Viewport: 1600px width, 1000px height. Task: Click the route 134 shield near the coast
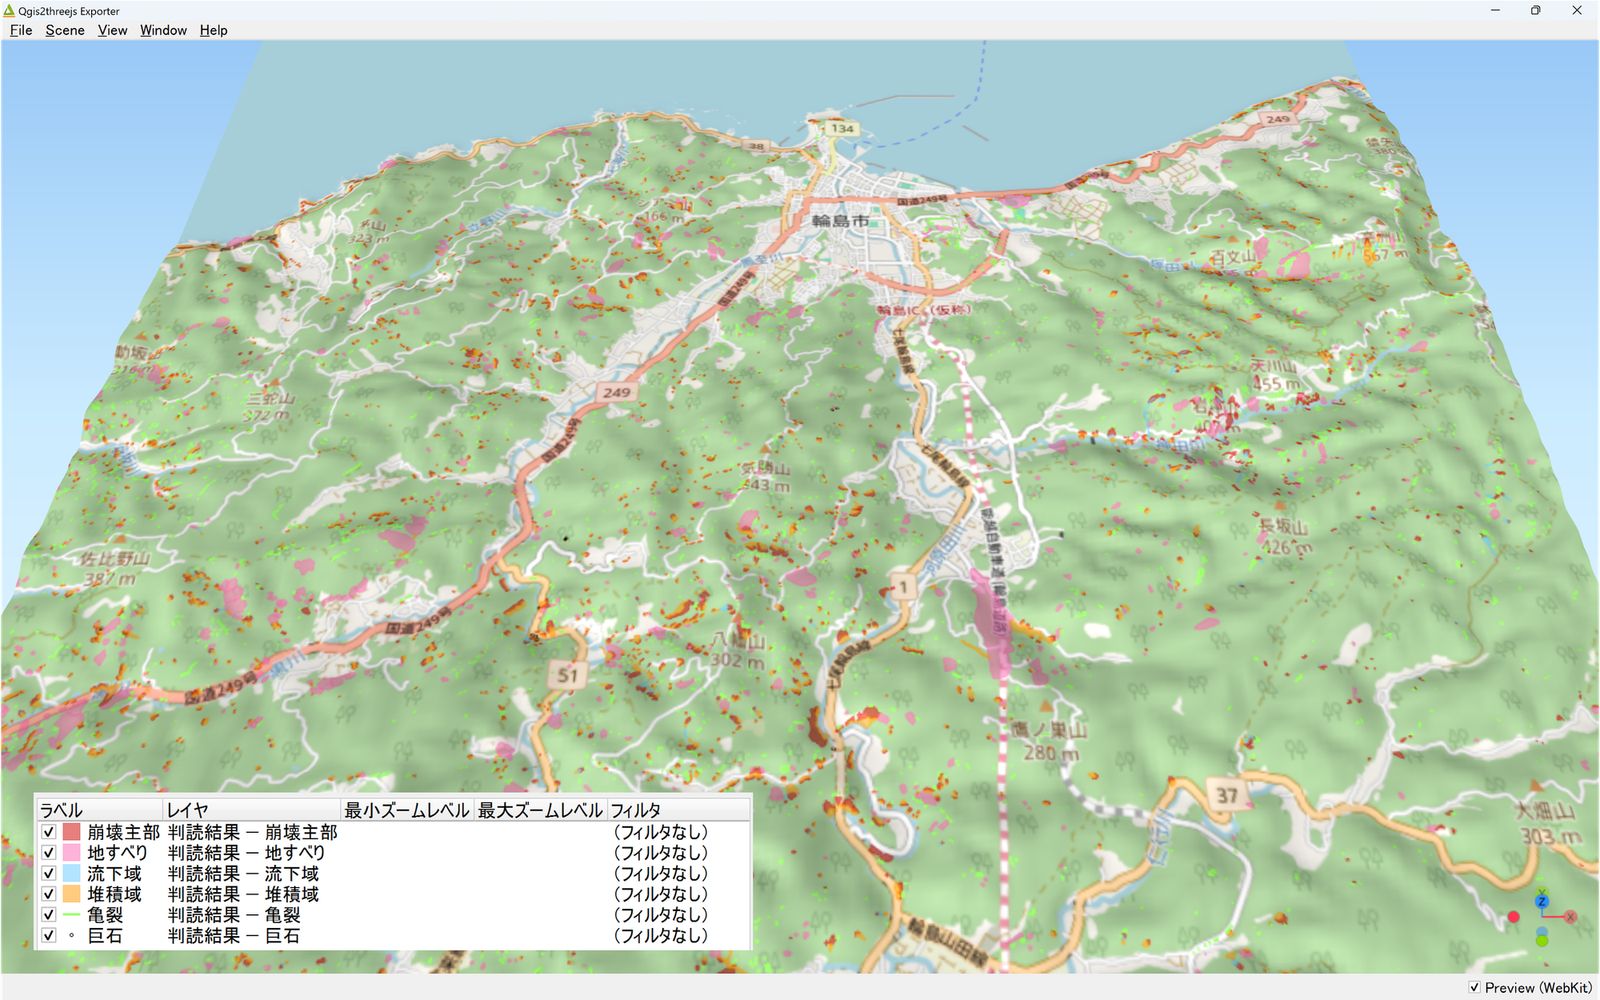843,128
